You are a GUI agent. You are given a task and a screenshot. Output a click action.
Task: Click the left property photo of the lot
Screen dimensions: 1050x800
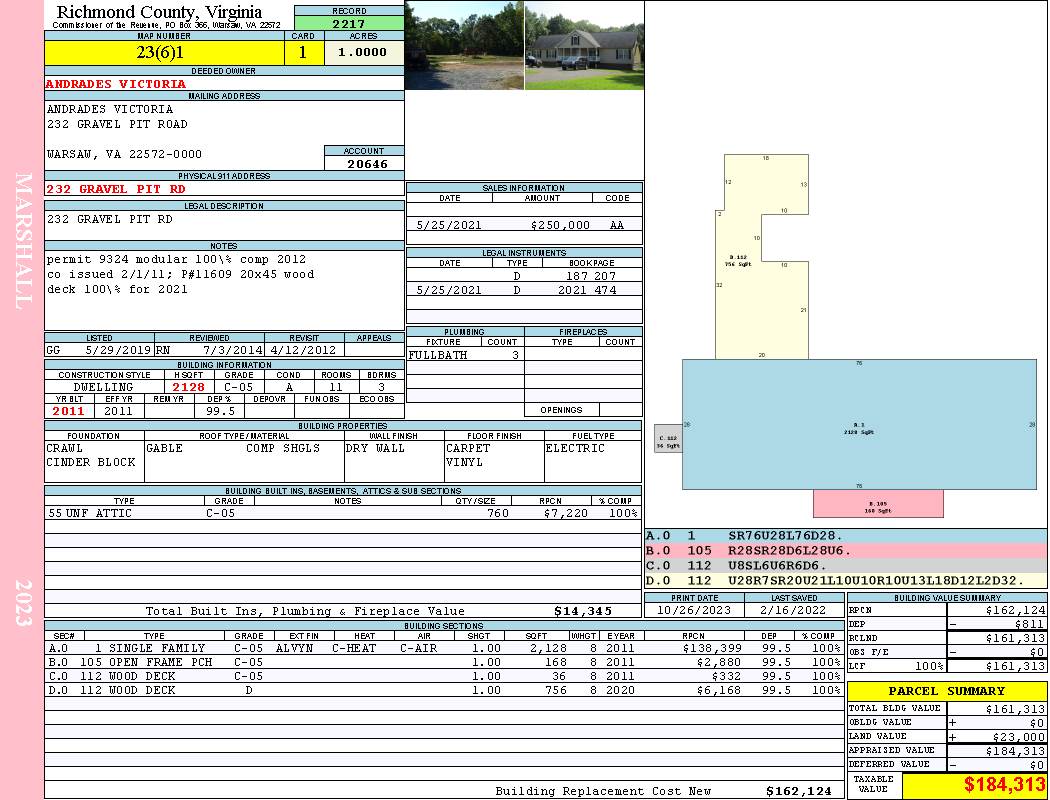pyautogui.click(x=464, y=45)
